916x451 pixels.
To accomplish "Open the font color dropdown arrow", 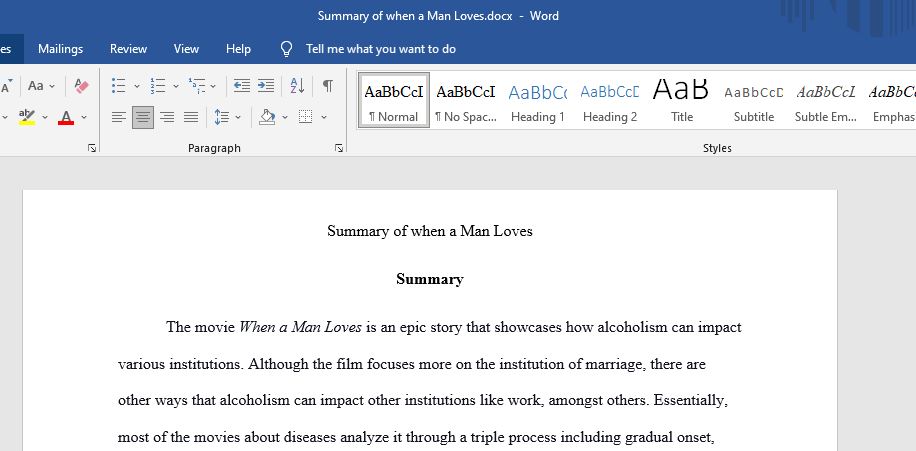I will pyautogui.click(x=84, y=117).
